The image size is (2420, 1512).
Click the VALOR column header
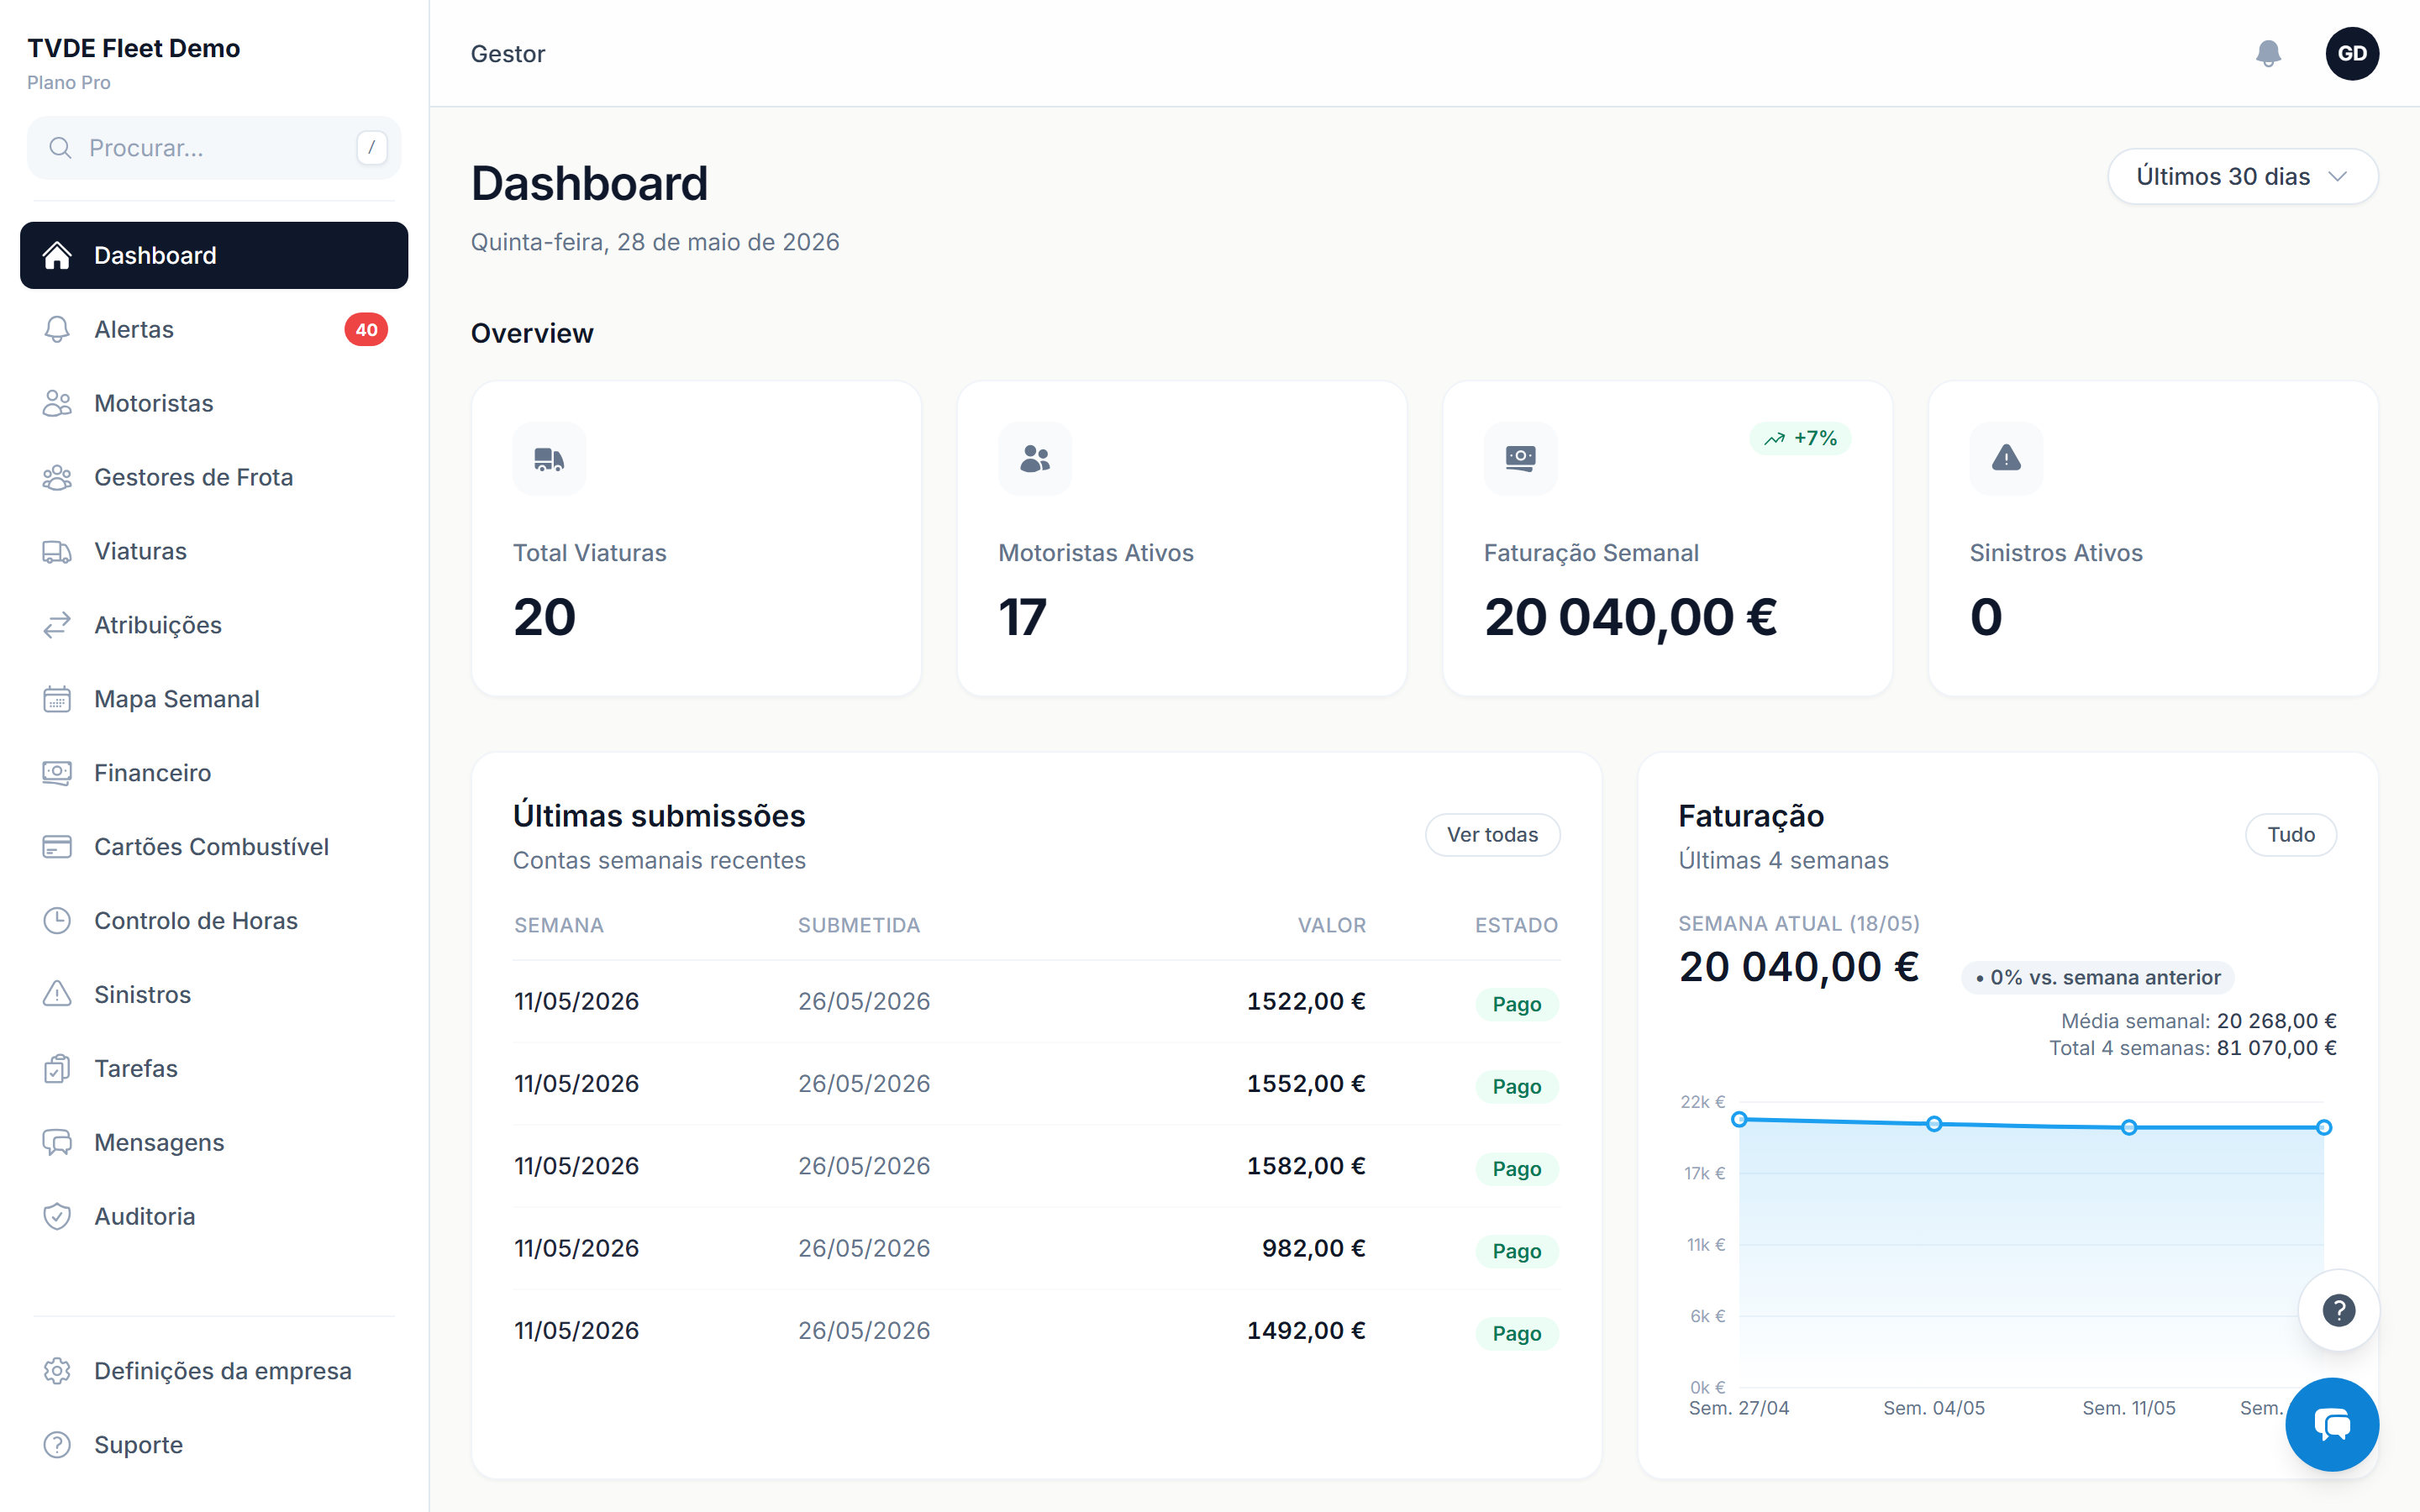click(x=1332, y=926)
